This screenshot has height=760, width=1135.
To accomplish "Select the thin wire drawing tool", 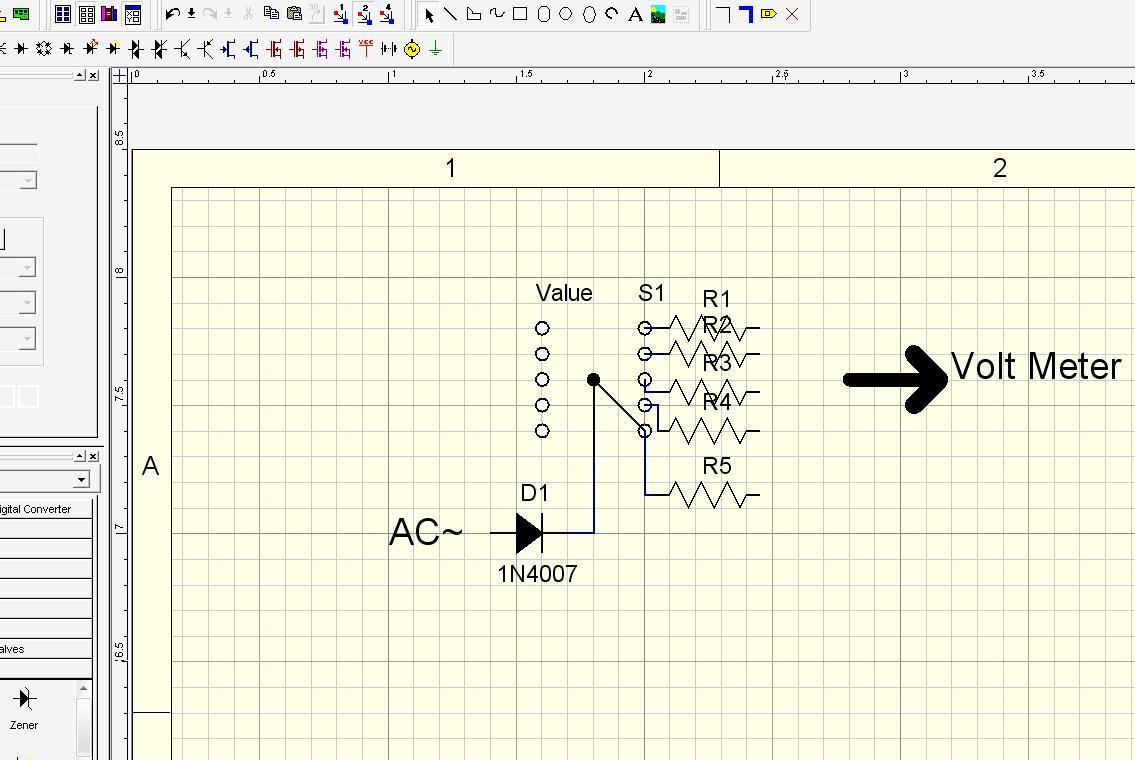I will [723, 14].
